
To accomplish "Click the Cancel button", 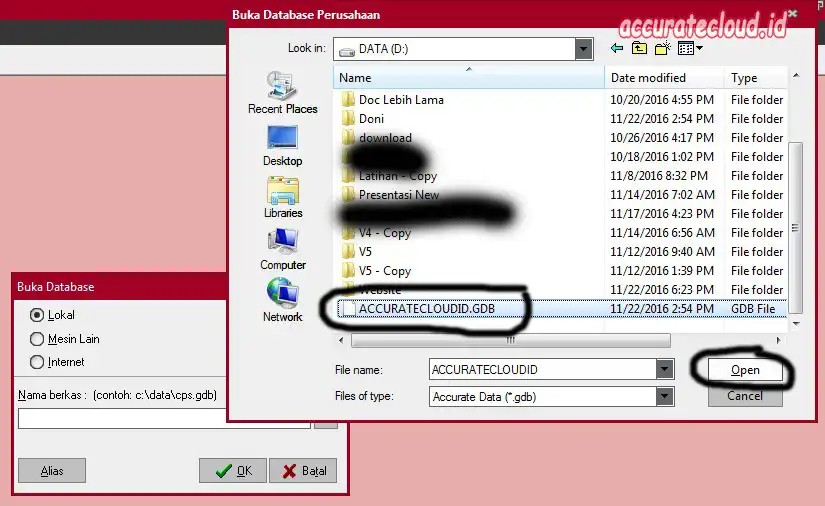I will point(745,396).
